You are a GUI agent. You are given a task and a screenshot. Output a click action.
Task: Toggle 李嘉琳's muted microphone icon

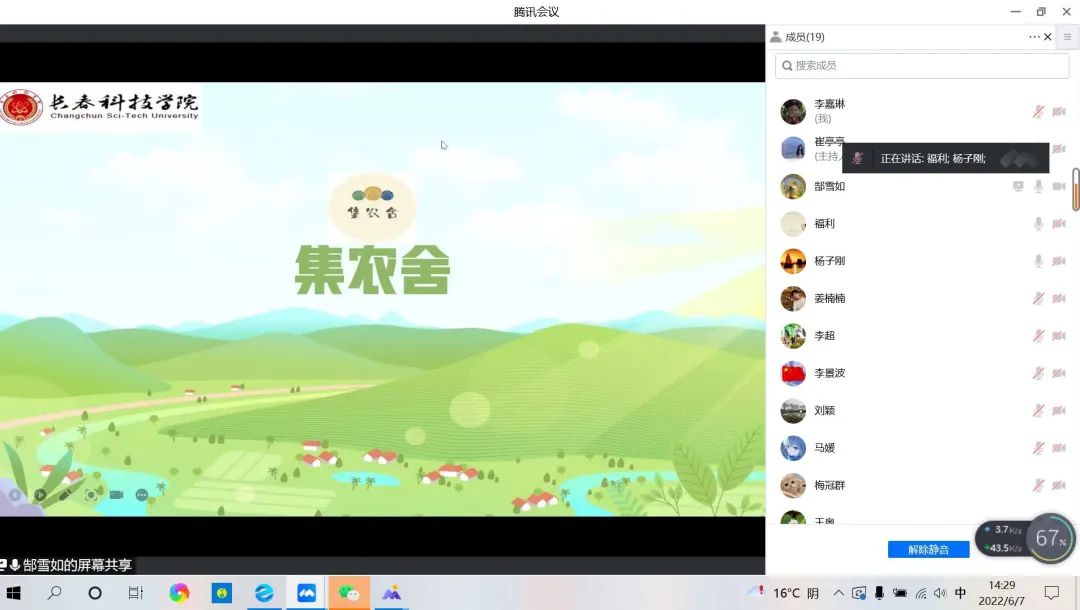tap(1039, 111)
